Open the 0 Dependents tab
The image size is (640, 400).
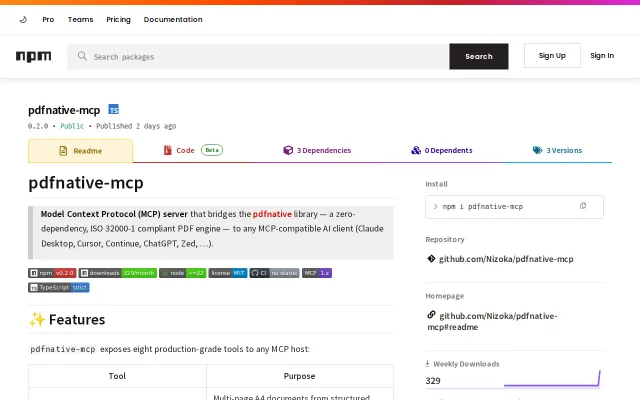[x=442, y=150]
